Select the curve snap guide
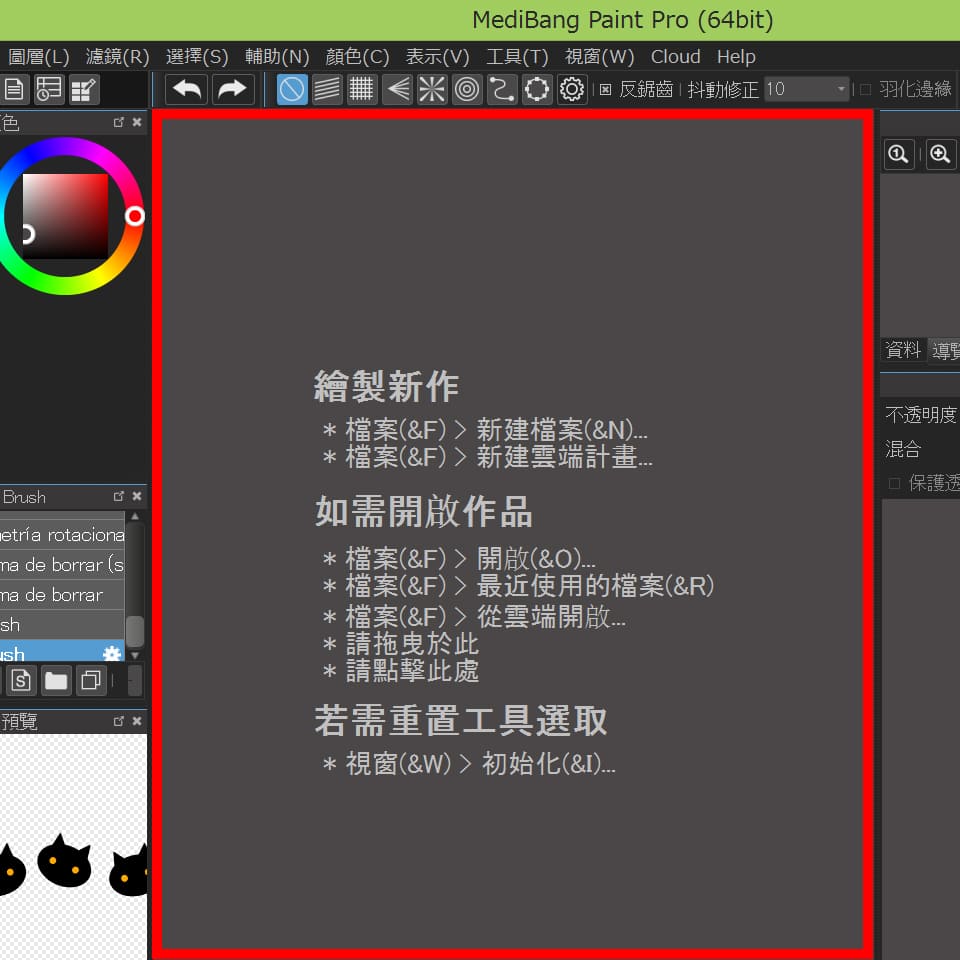Screen dimensions: 960x960 point(502,89)
